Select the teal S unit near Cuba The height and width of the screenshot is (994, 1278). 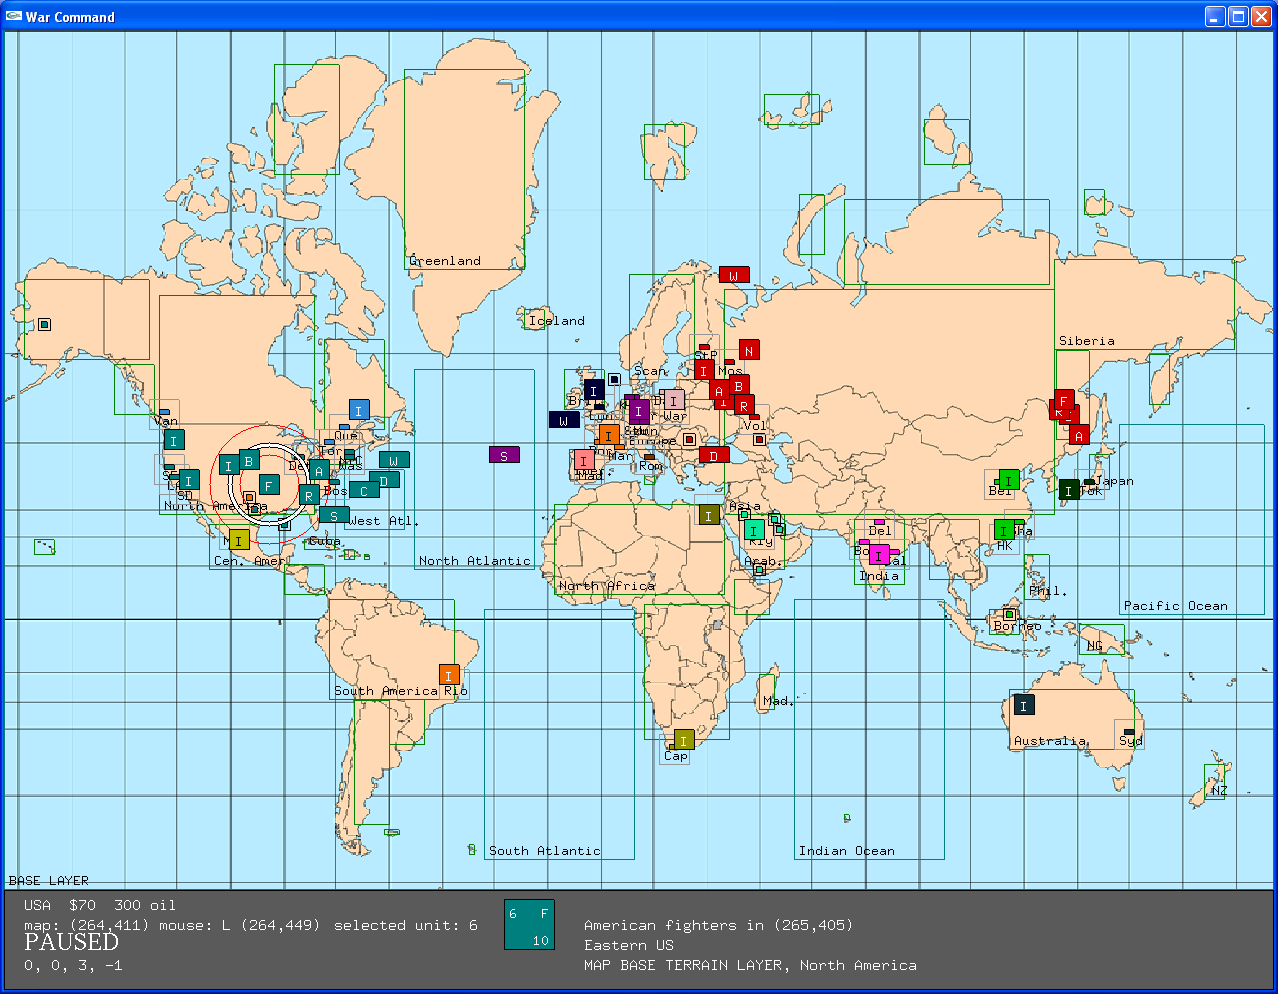coord(334,515)
